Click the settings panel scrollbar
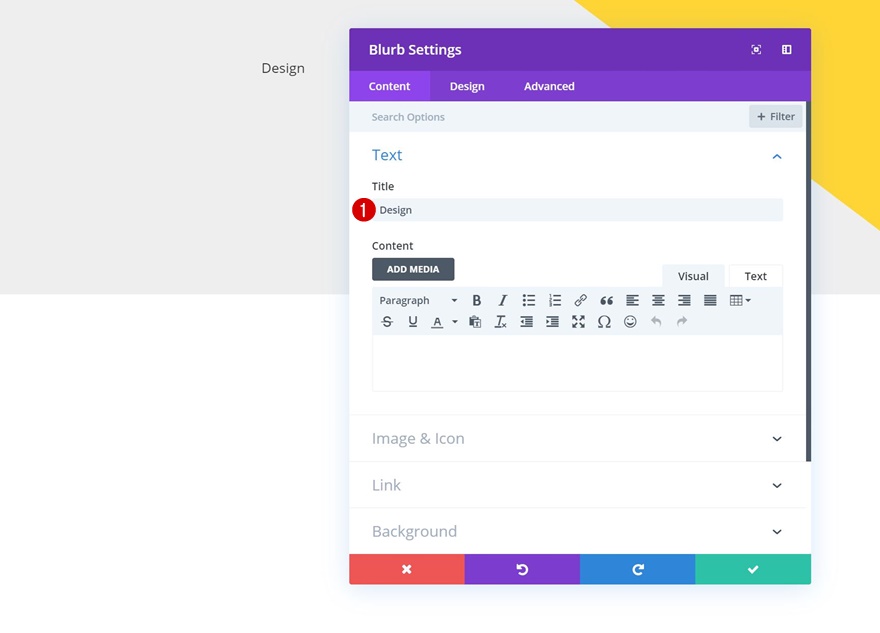Screen dimensions: 880x633 (809, 282)
